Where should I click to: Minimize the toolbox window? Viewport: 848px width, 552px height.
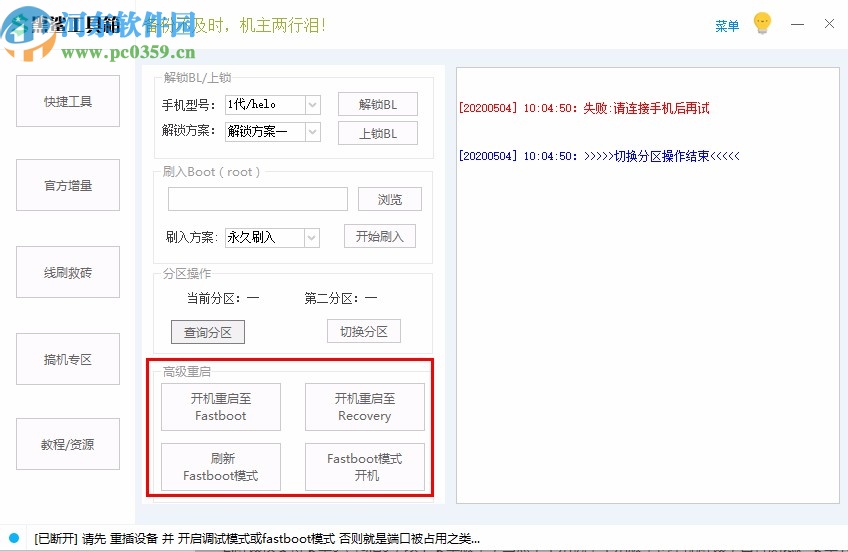(797, 24)
